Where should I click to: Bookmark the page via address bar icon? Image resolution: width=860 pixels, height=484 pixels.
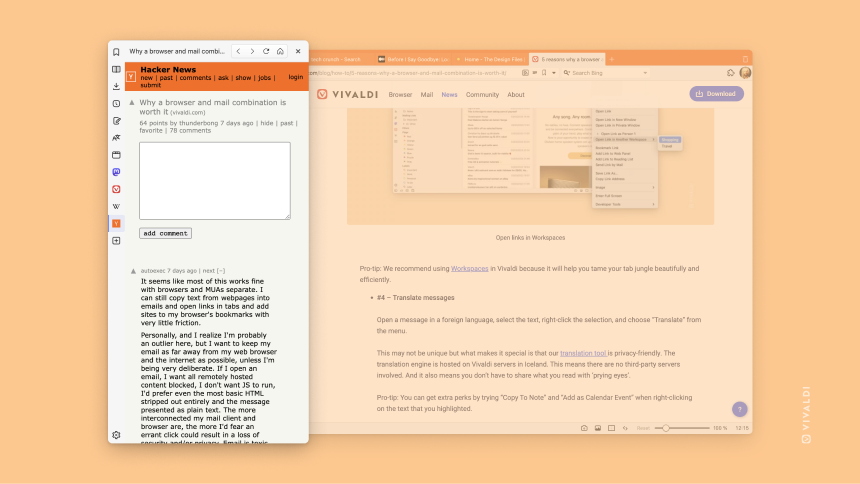(544, 72)
